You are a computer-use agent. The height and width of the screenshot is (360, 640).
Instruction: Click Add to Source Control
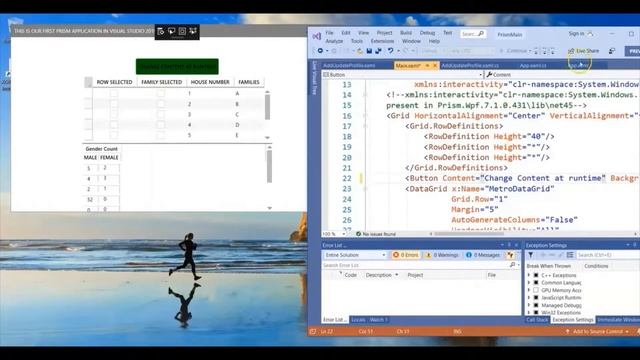[598, 331]
